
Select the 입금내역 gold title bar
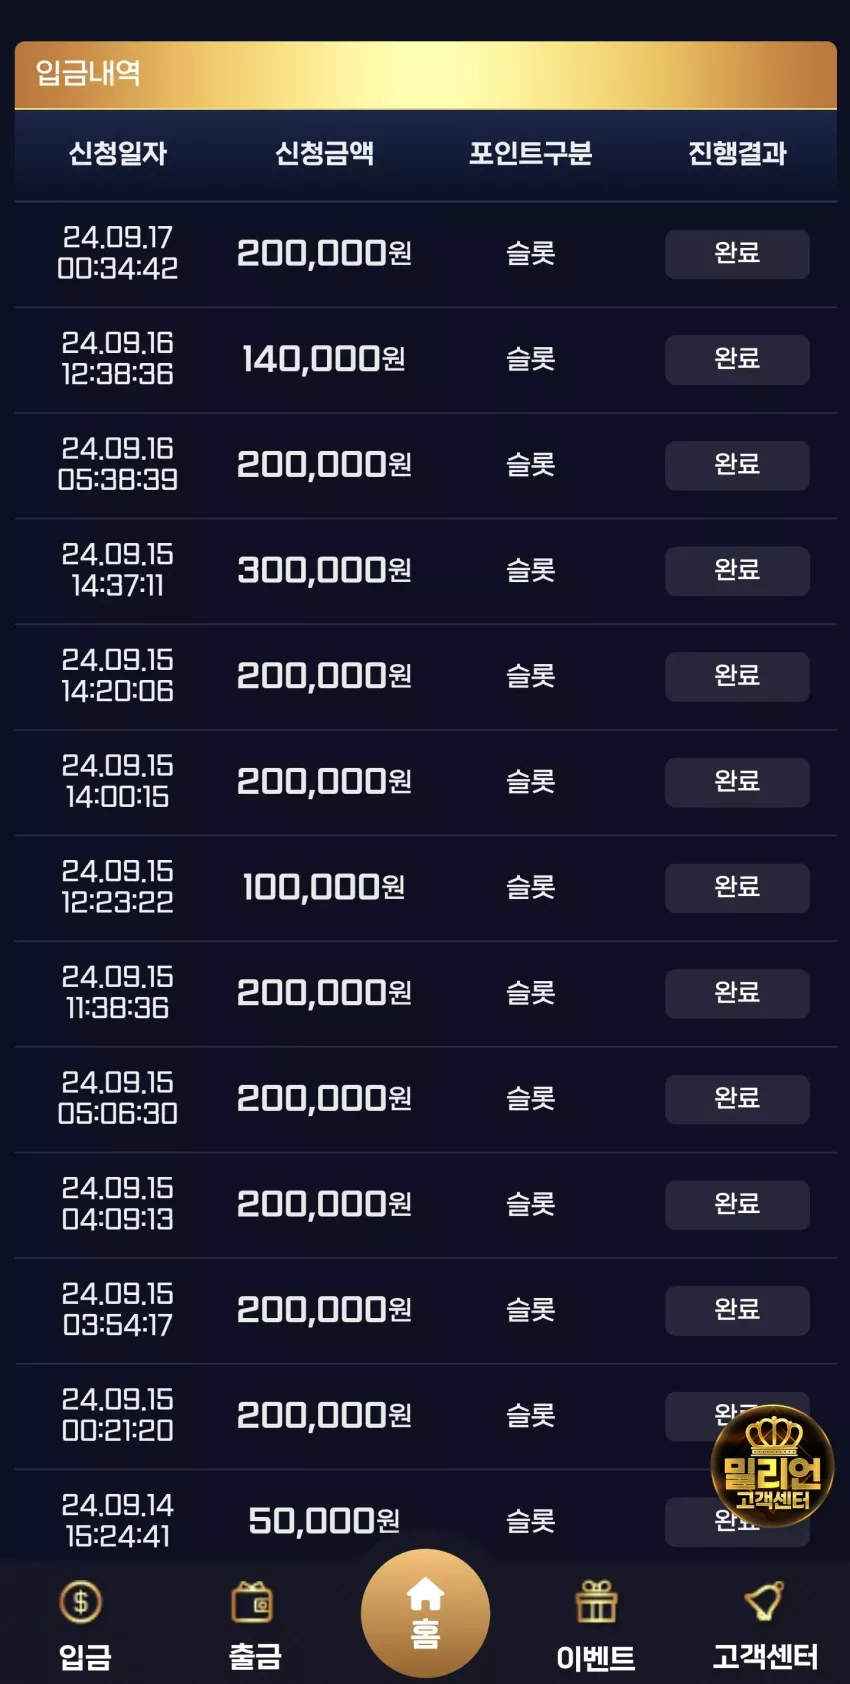tap(426, 75)
